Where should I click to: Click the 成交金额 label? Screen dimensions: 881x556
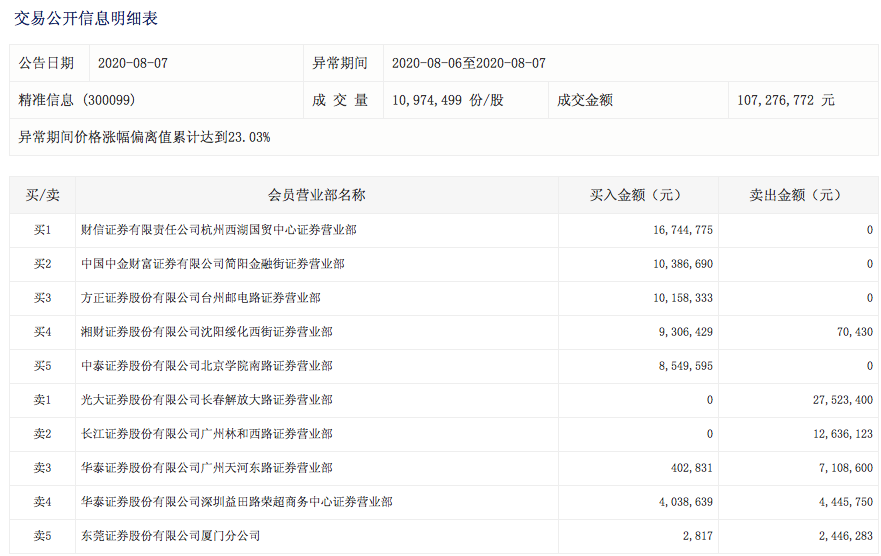(584, 101)
